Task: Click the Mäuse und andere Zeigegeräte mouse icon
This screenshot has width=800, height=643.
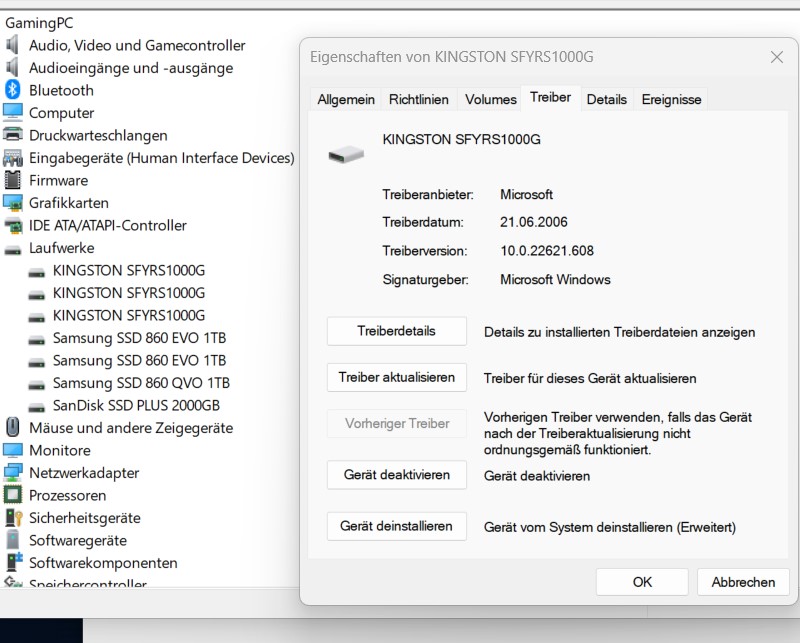Action: point(12,428)
